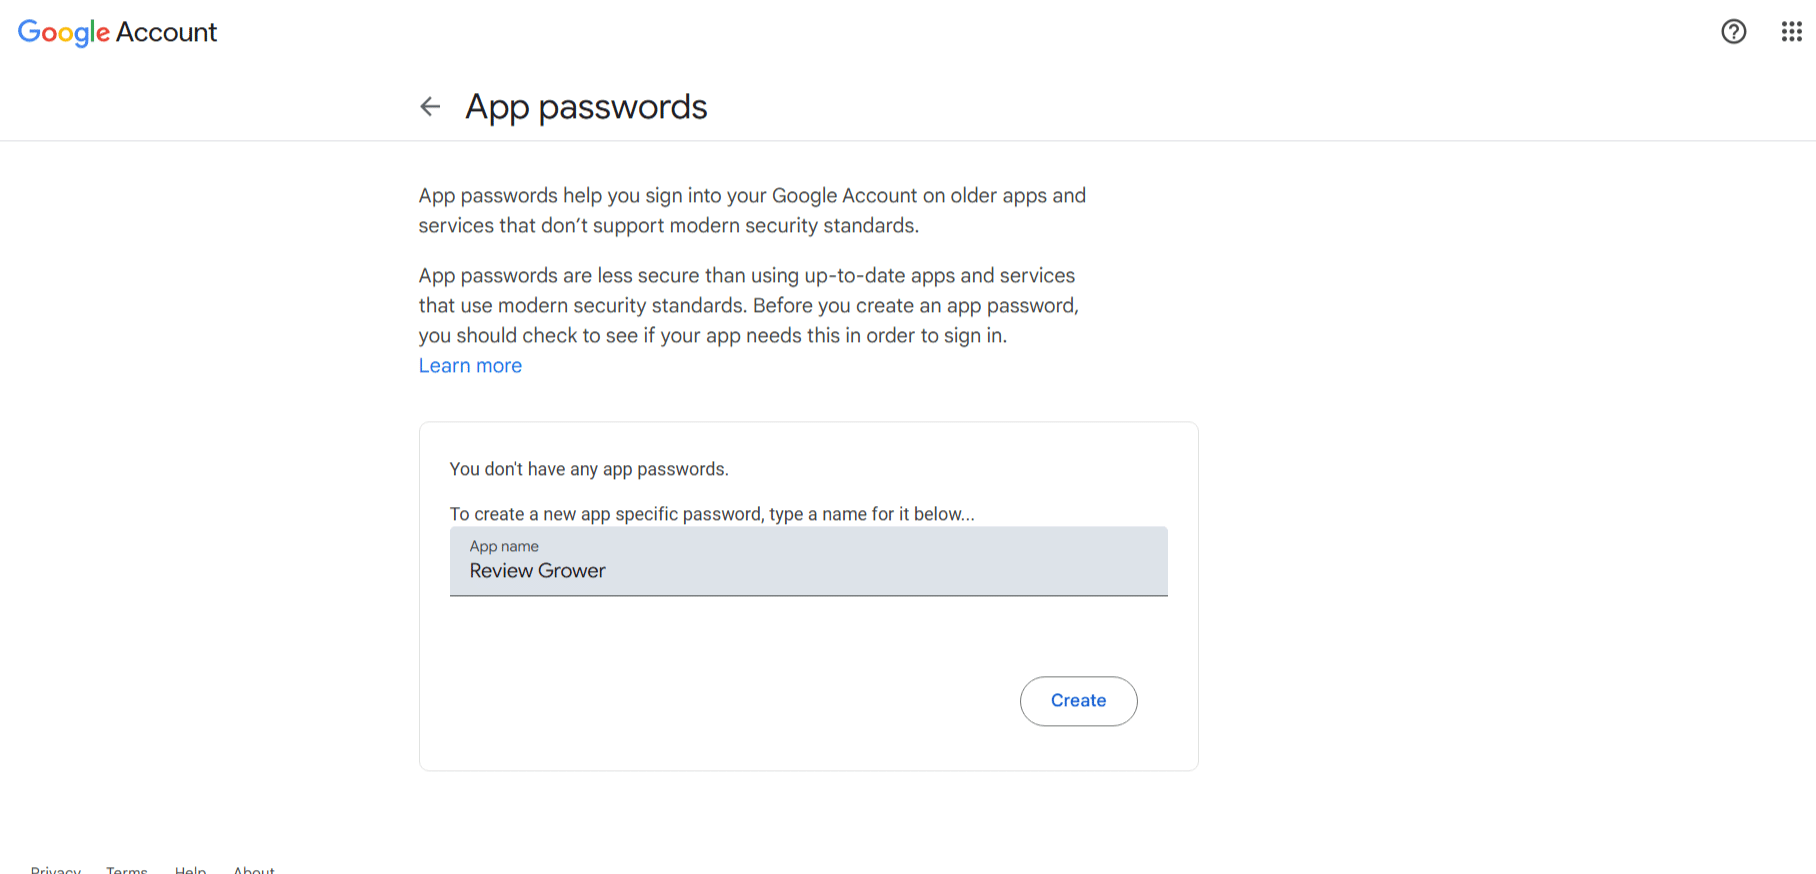Viewport: 1816px width, 874px height.
Task: Click the colored 'Google' wordmark in the header
Action: pos(63,32)
